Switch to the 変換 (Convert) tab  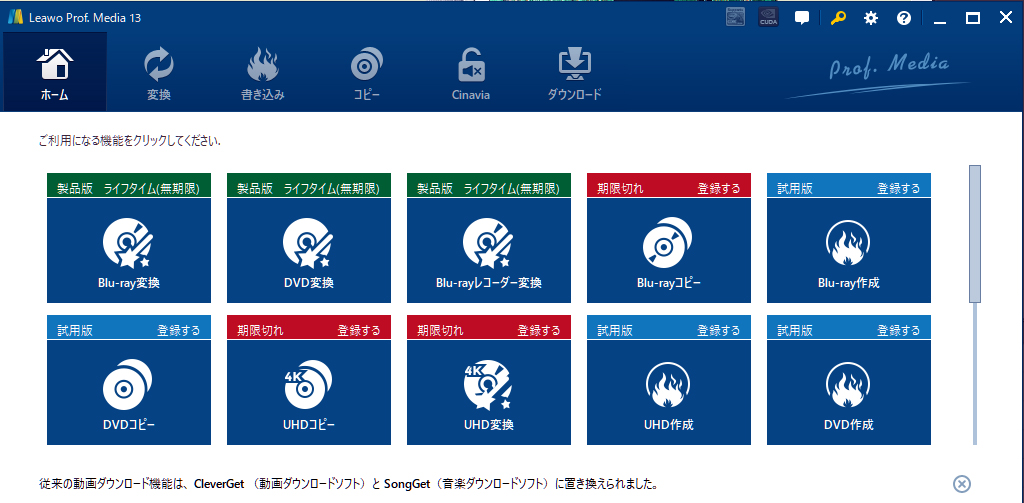pos(159,72)
